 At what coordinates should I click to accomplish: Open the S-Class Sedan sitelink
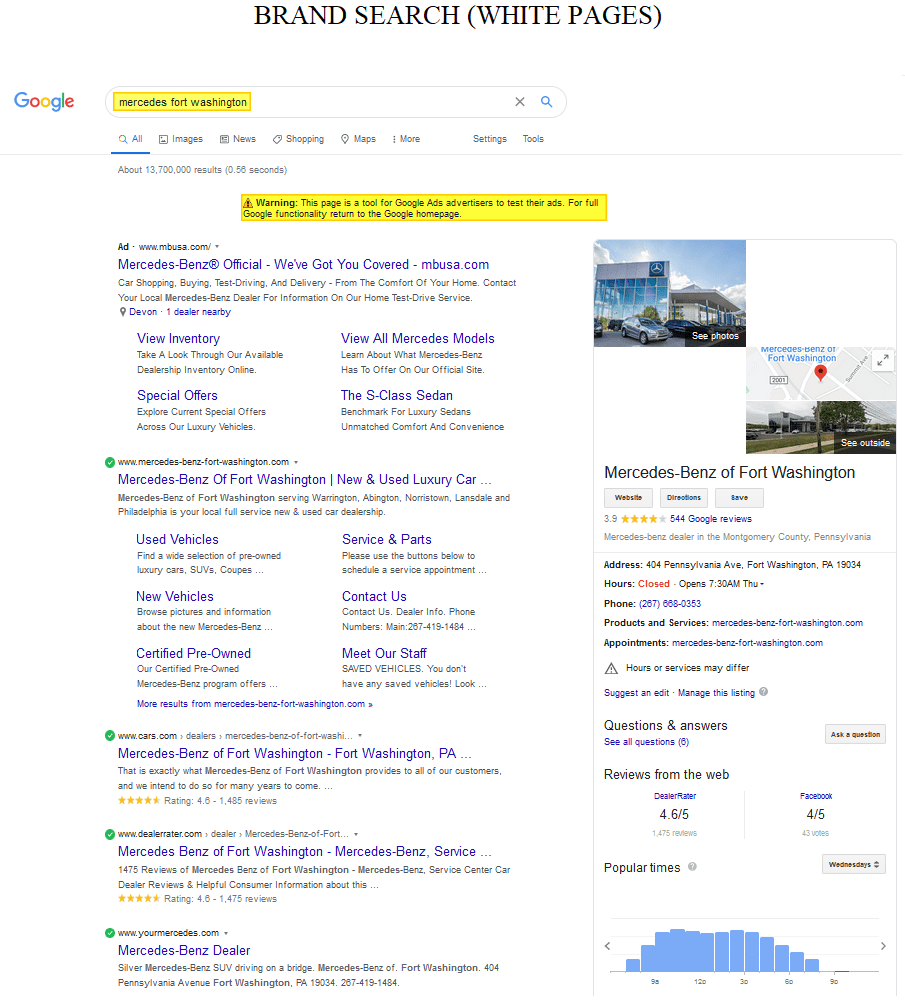pos(397,396)
